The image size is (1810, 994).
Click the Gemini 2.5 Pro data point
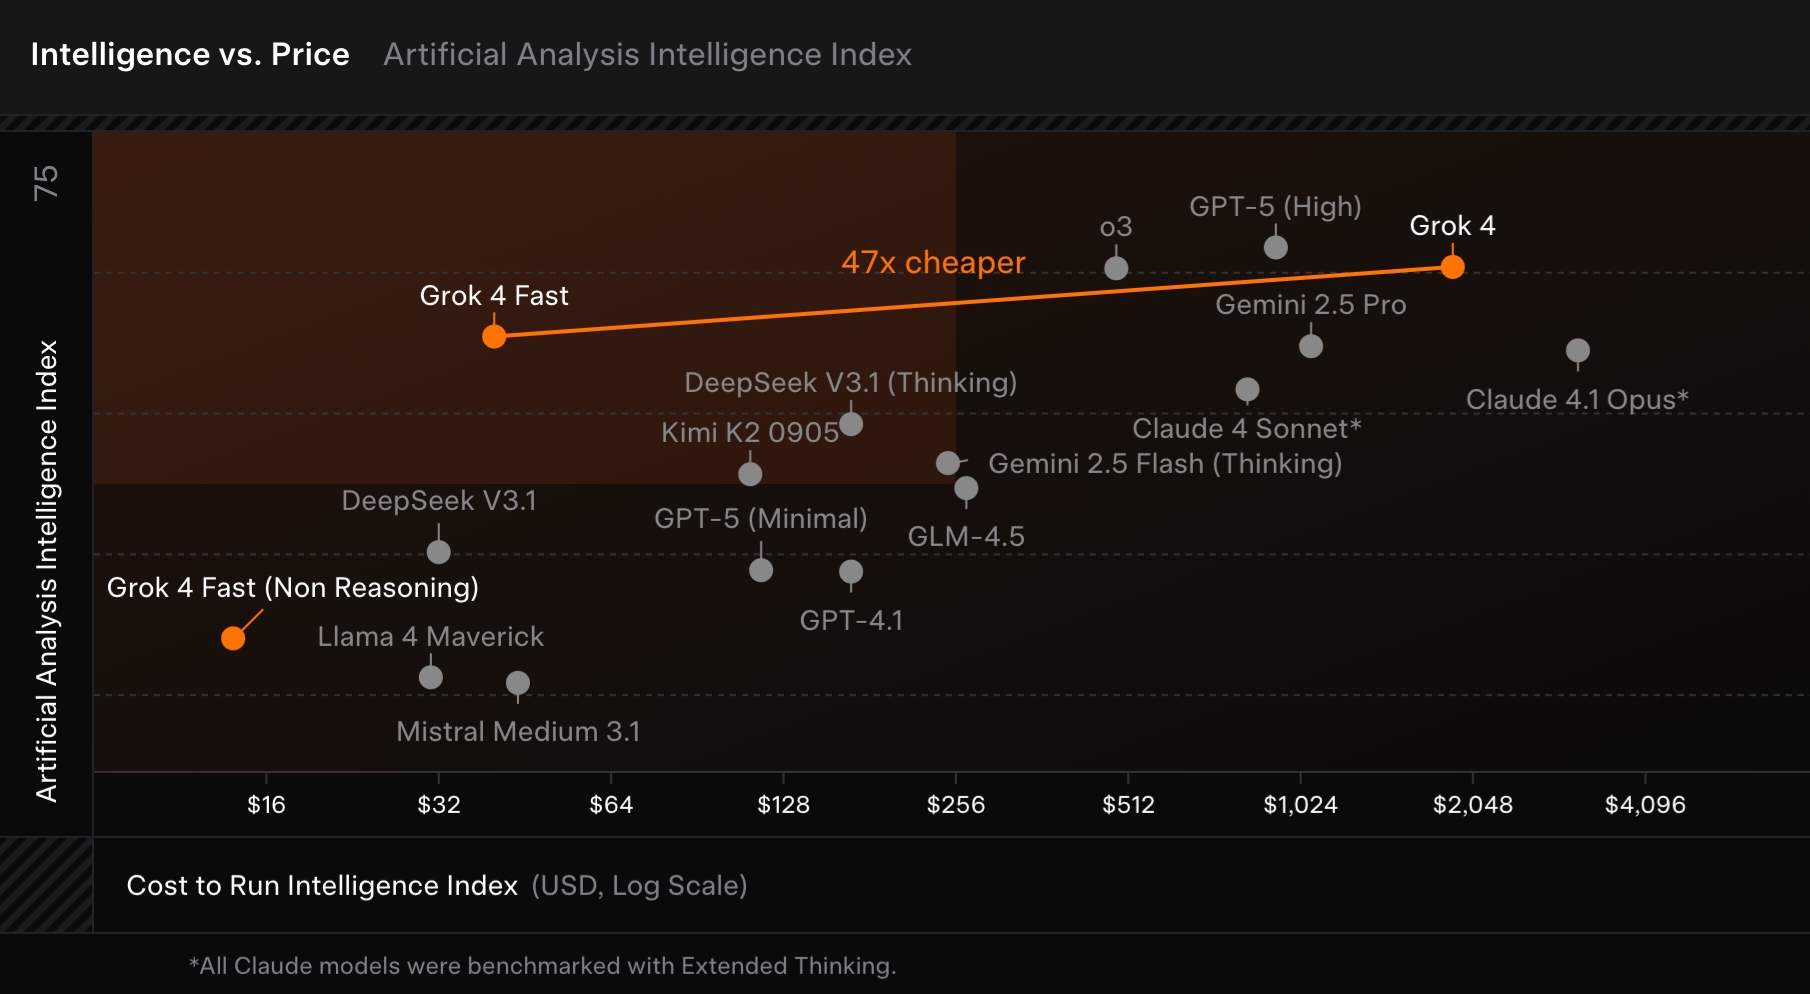(1310, 346)
